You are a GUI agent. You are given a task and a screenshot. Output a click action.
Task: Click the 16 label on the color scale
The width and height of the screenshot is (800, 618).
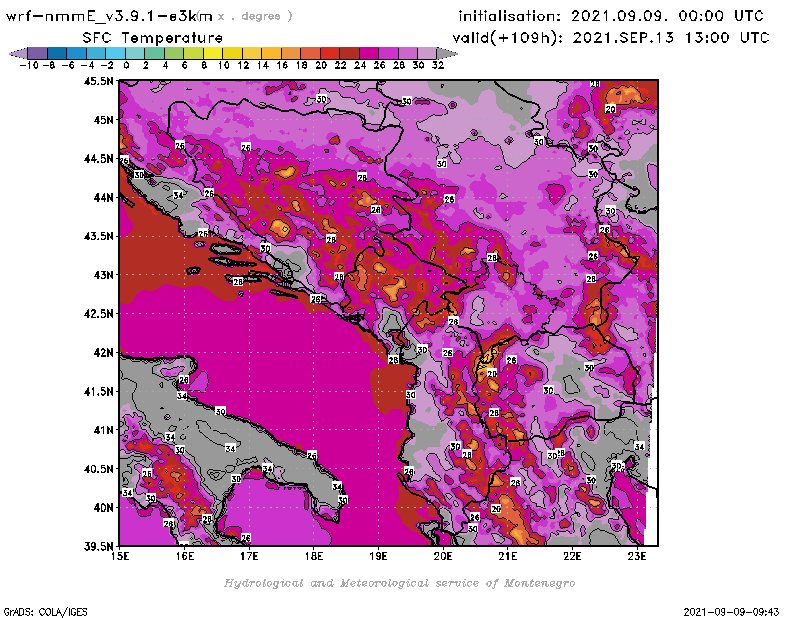point(282,65)
